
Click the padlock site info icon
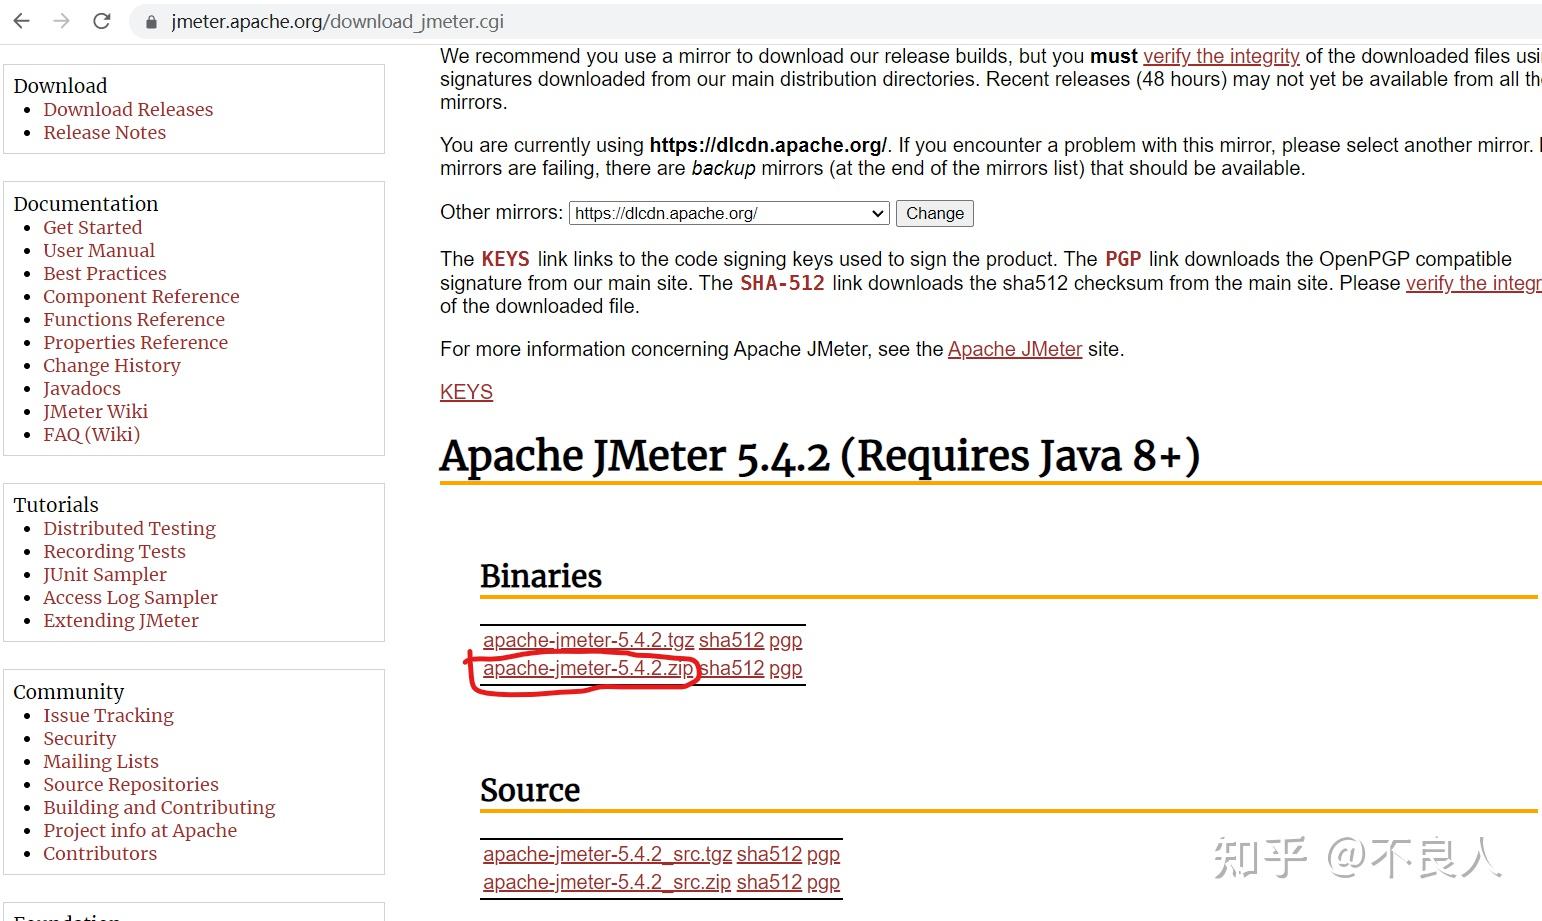pos(152,22)
